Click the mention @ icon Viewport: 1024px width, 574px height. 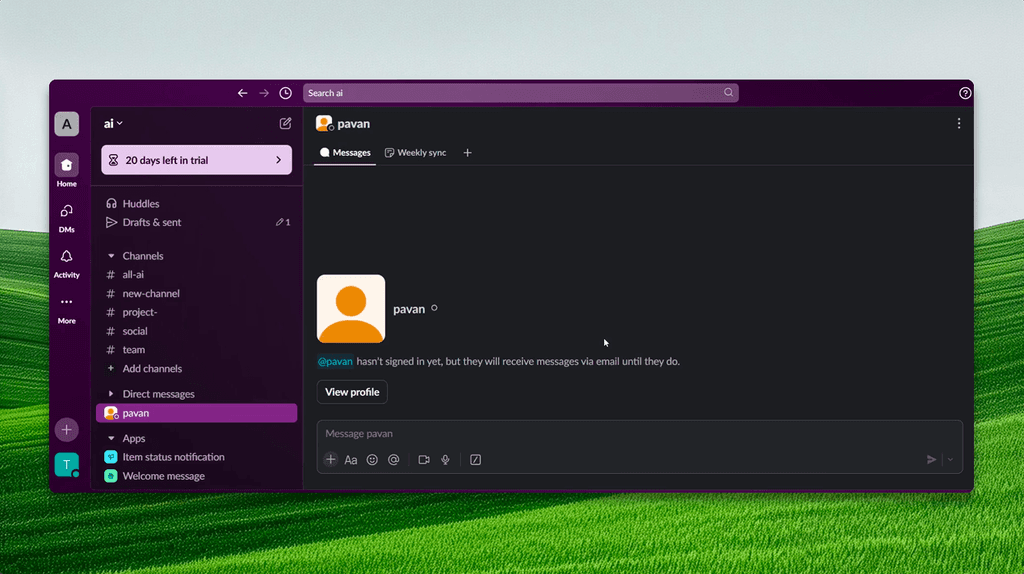393,460
